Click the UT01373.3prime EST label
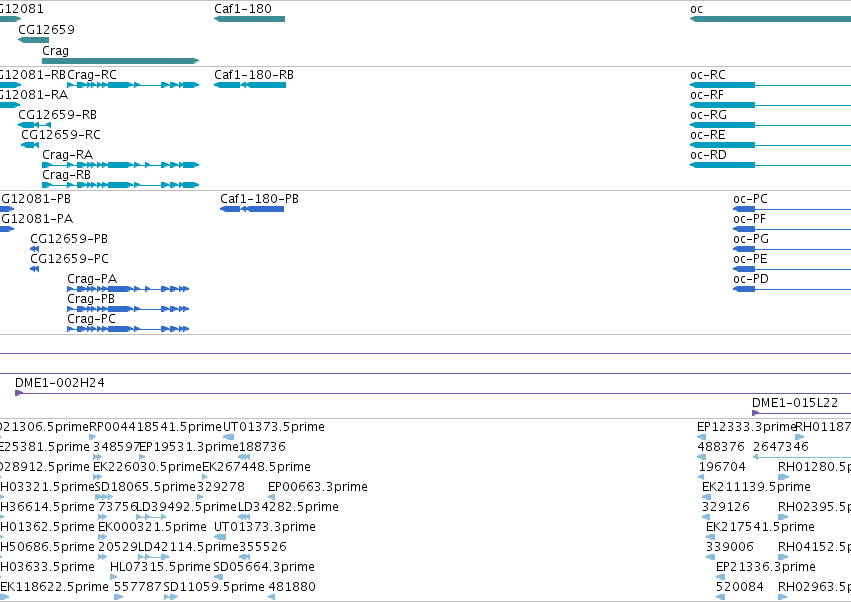 (x=265, y=527)
